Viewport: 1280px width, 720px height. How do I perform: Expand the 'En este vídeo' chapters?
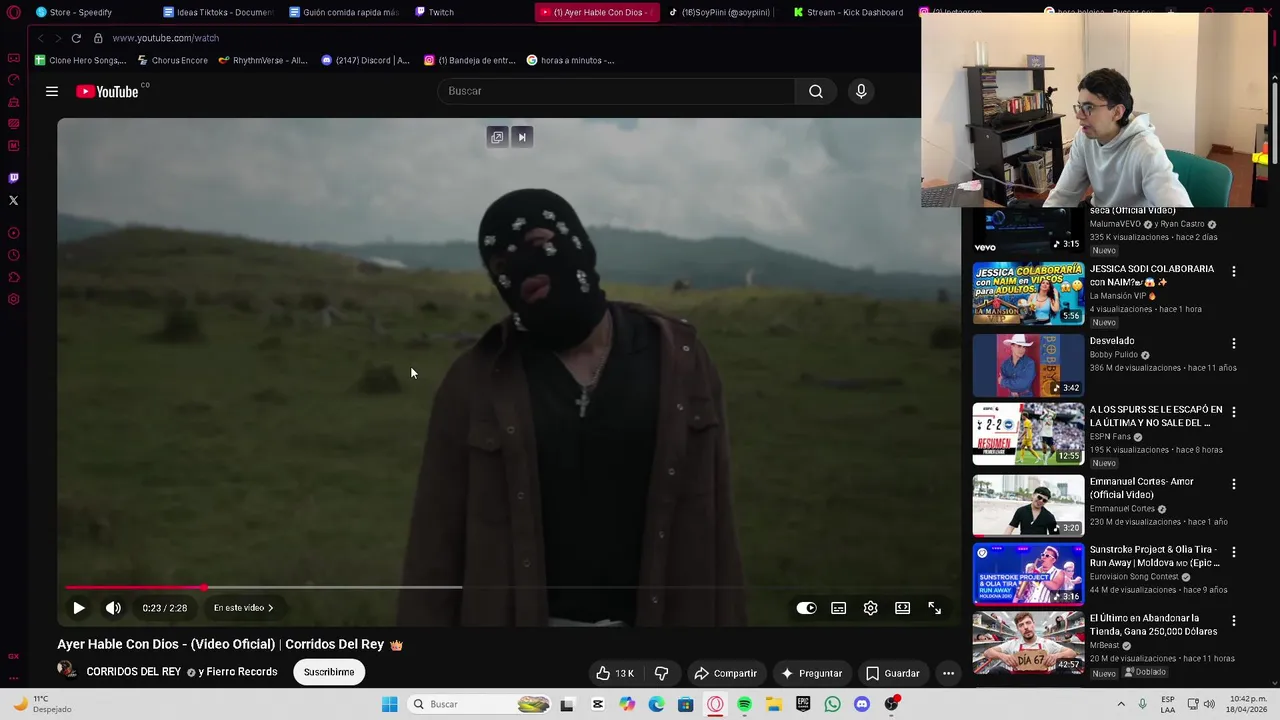[x=243, y=608]
